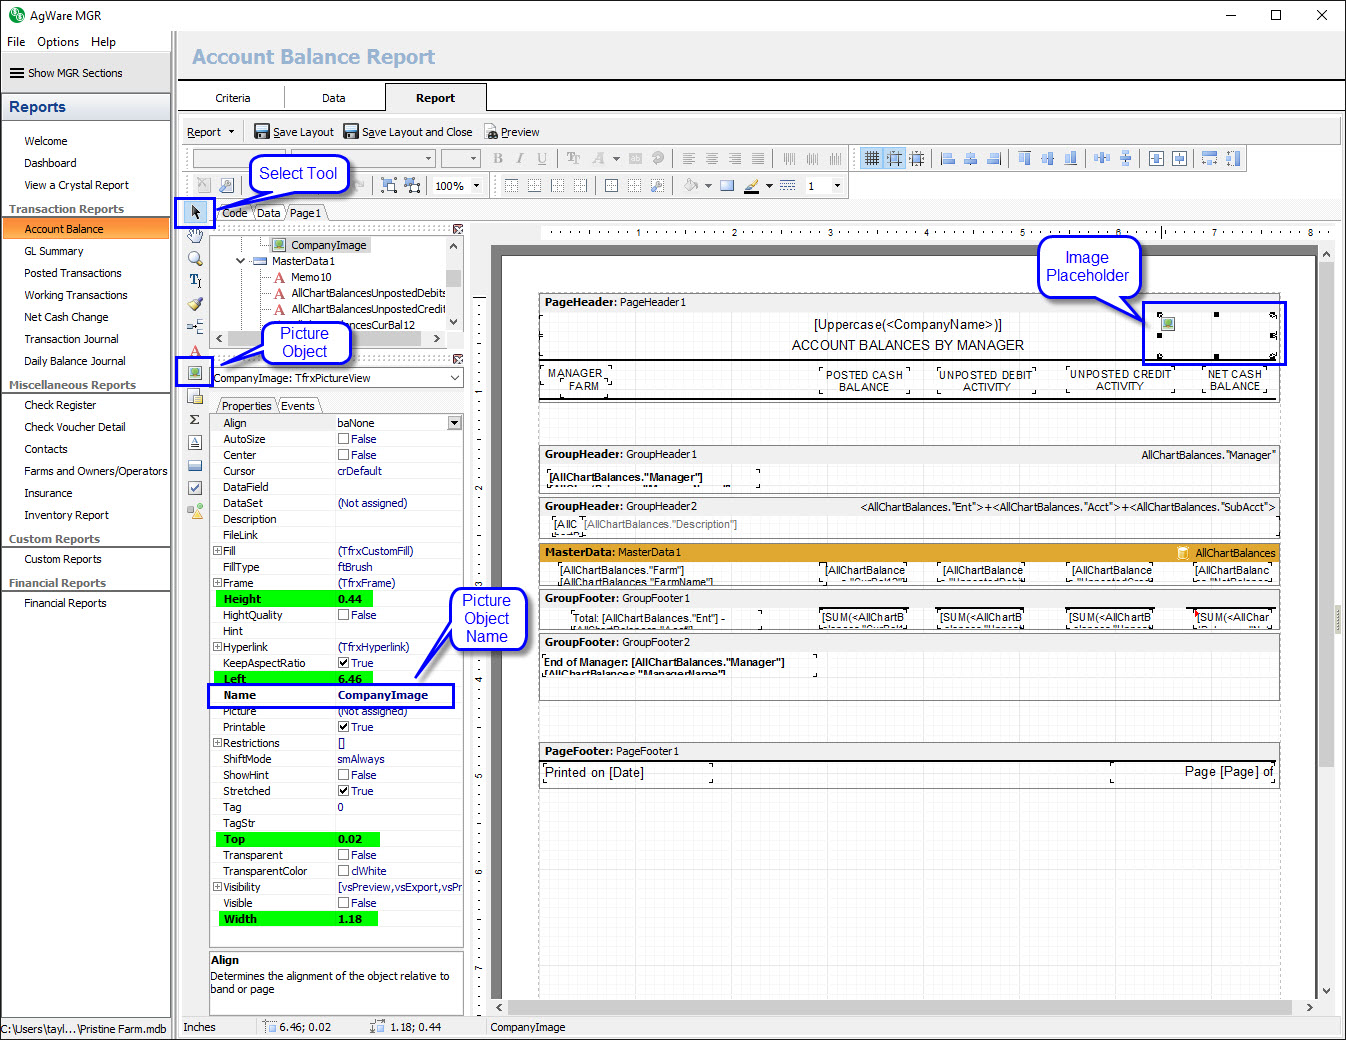Screen dimensions: 1346x1040
Task: Uncheck the KeepAspectRatio checkbox
Action: tap(343, 663)
